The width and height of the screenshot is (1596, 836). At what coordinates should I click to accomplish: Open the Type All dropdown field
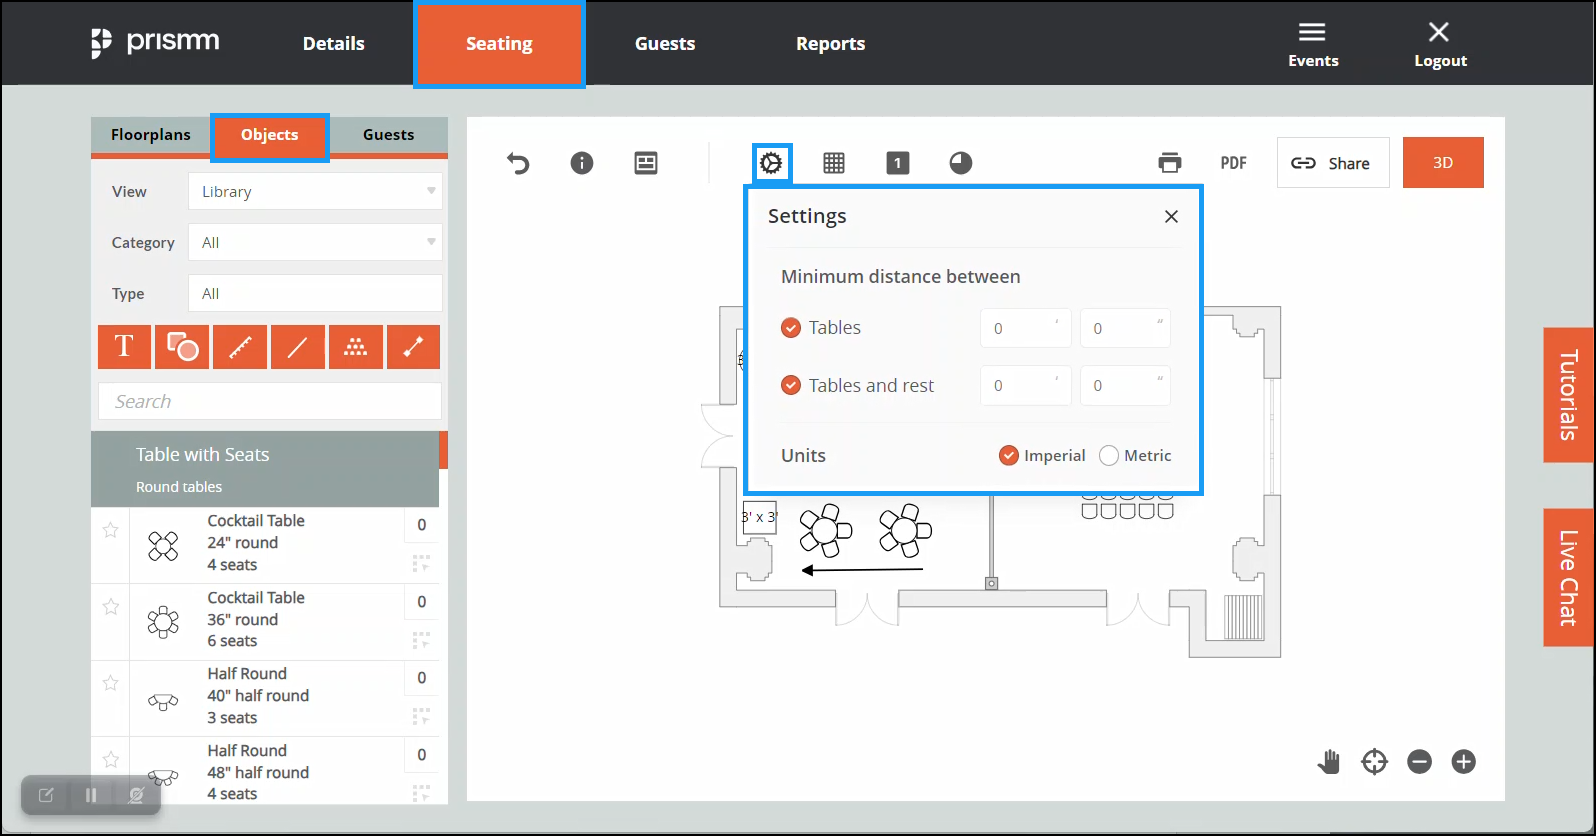click(x=315, y=294)
